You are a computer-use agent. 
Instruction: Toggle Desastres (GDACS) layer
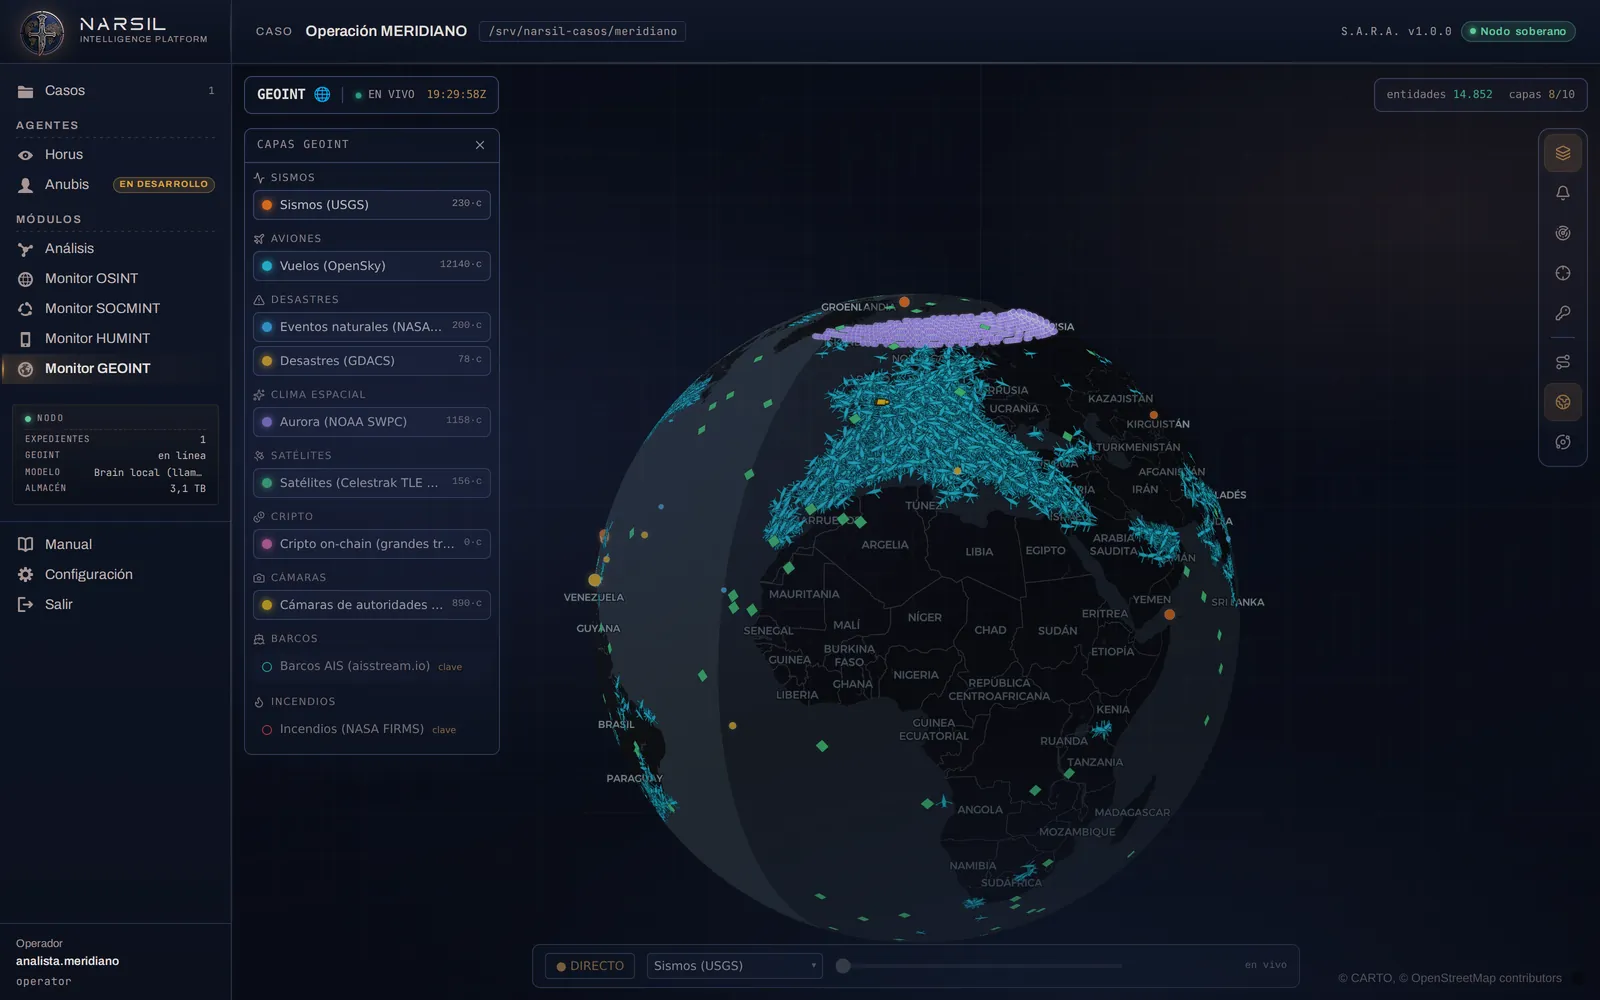pyautogui.click(x=372, y=360)
